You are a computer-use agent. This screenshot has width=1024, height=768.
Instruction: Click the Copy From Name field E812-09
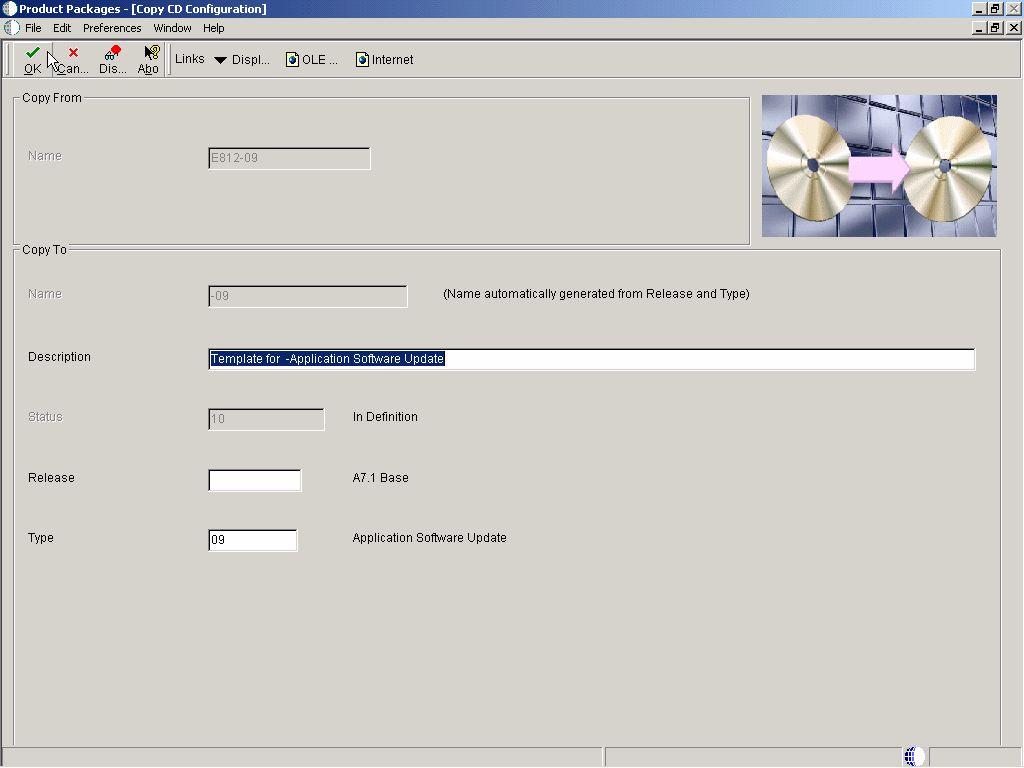[289, 158]
